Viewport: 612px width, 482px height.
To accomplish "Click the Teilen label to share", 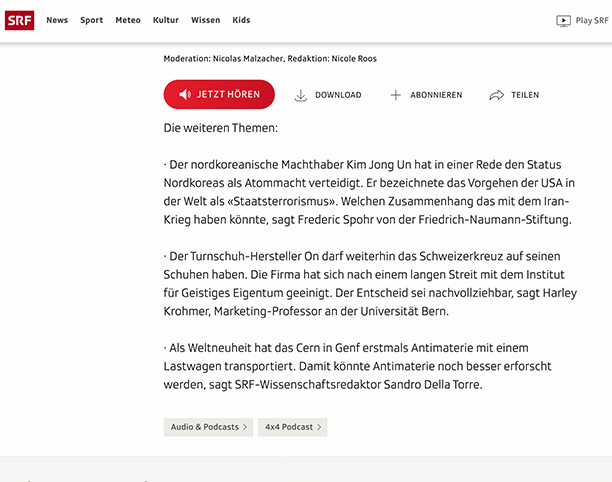I will [525, 95].
